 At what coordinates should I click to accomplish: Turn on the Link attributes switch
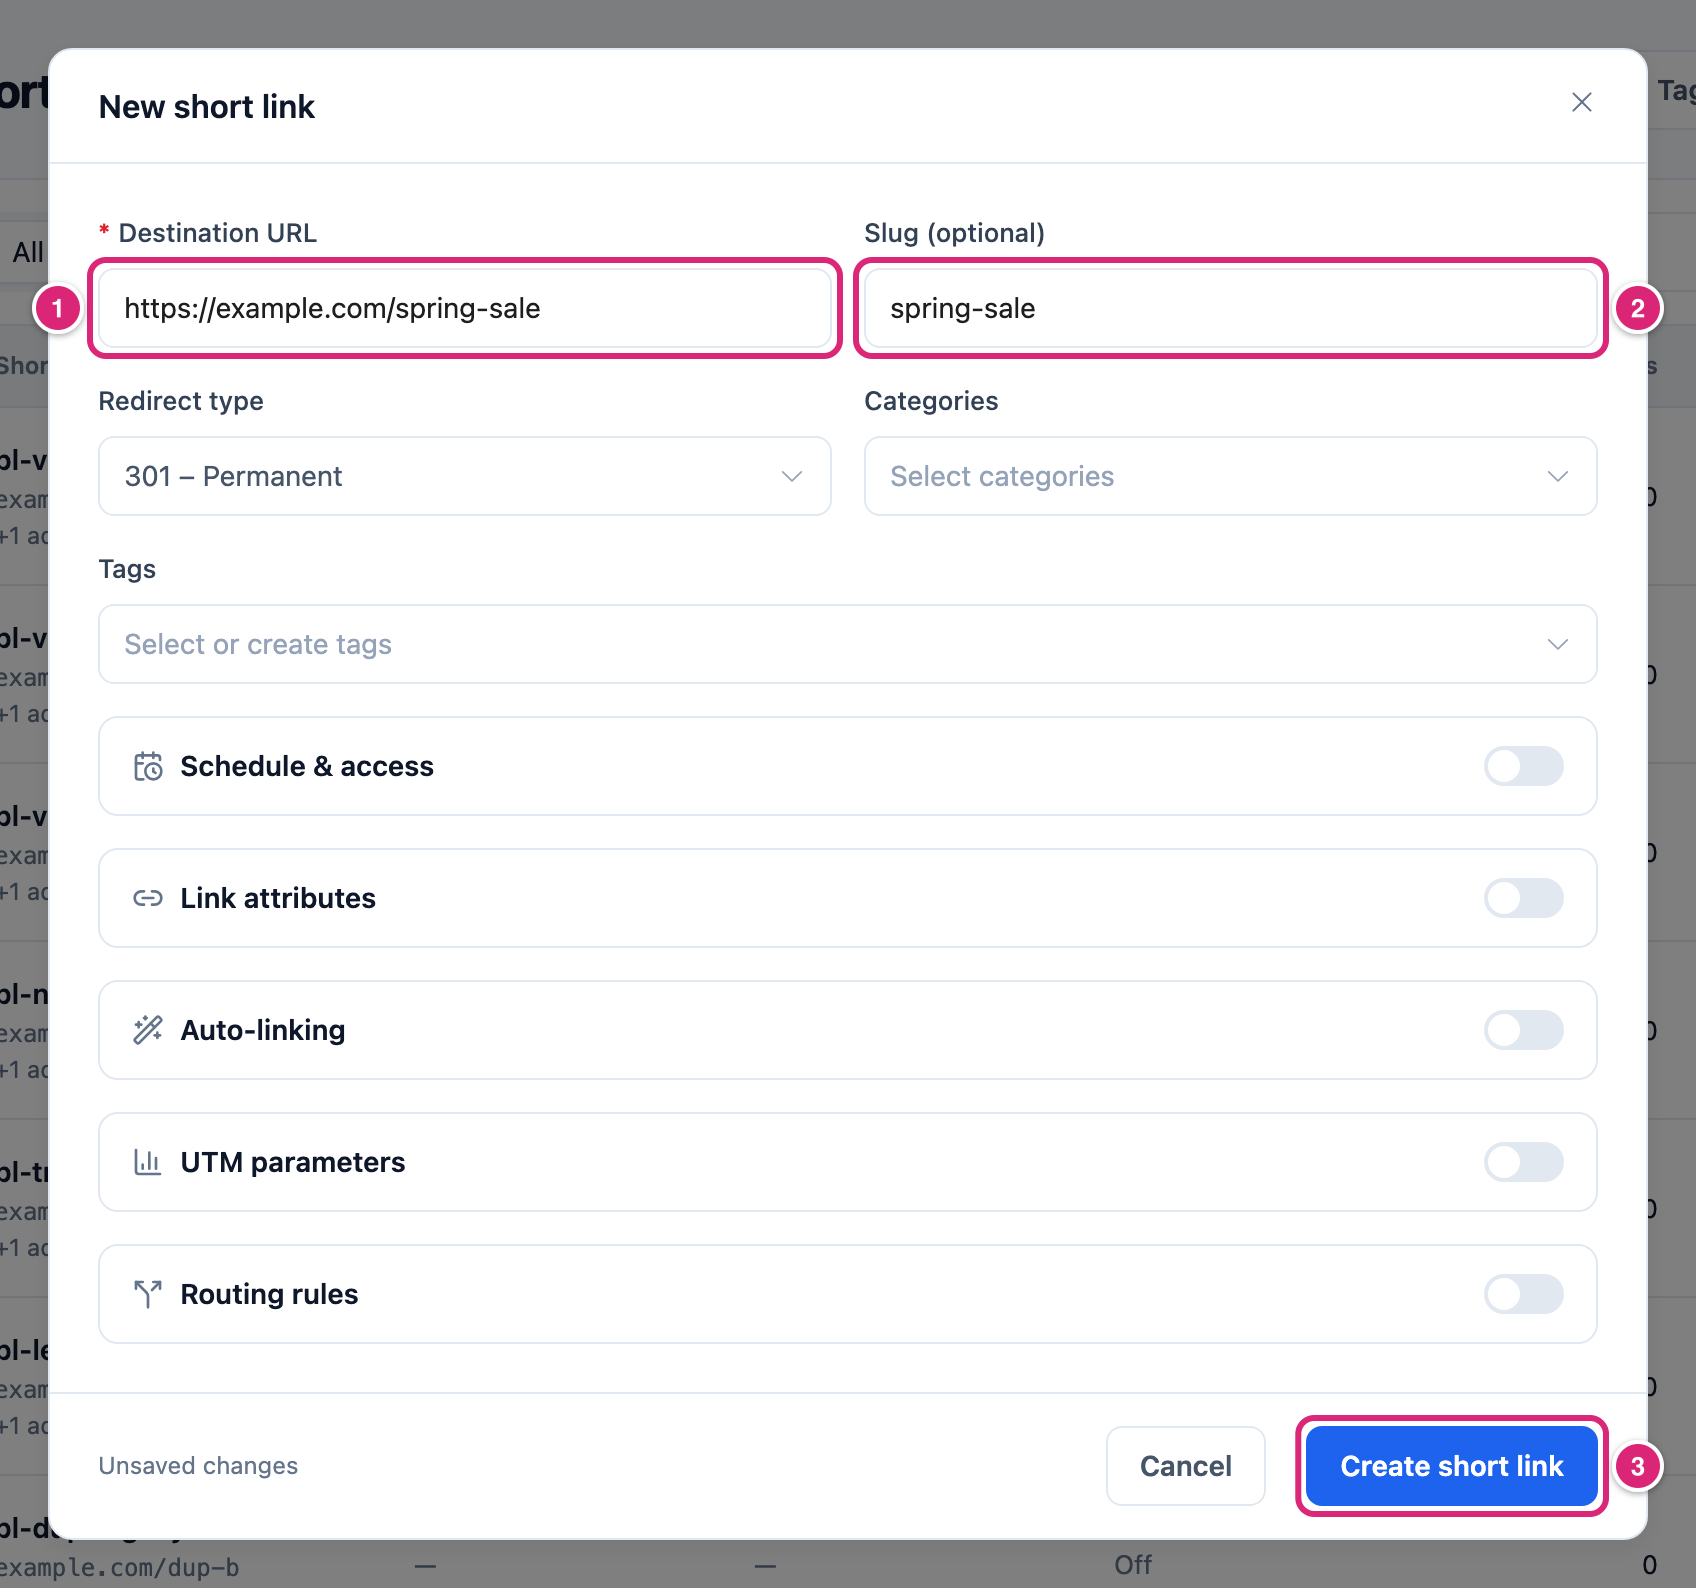1523,898
